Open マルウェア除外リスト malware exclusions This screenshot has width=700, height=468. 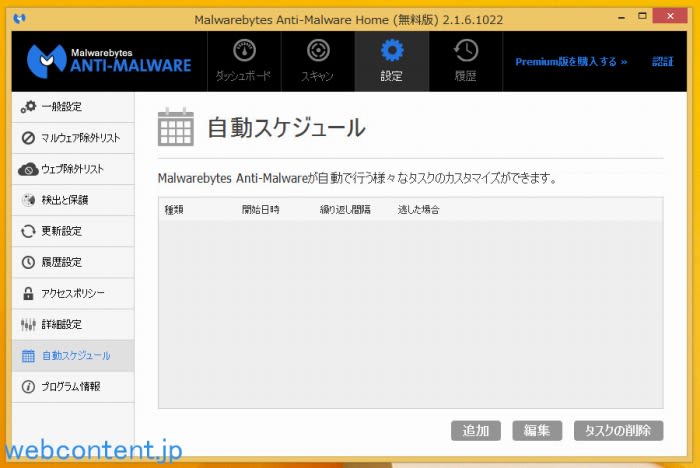73,138
